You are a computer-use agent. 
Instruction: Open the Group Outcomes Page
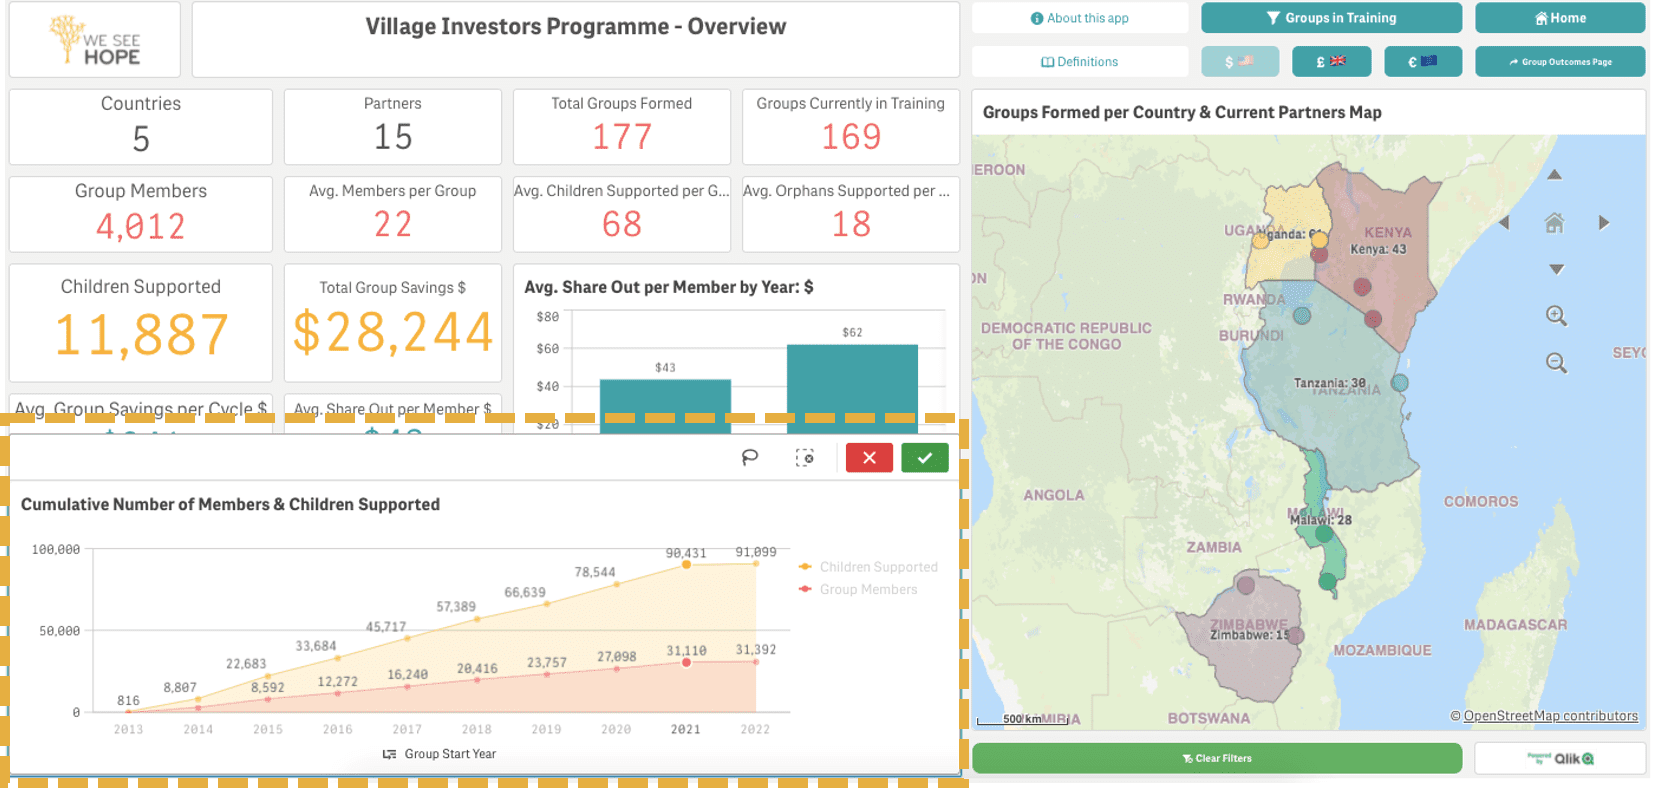pyautogui.click(x=1560, y=61)
